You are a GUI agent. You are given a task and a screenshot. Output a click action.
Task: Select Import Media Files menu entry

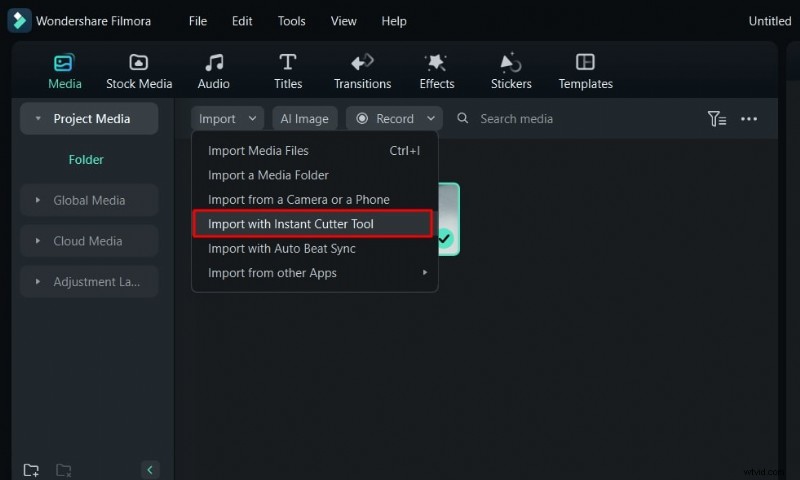click(258, 151)
